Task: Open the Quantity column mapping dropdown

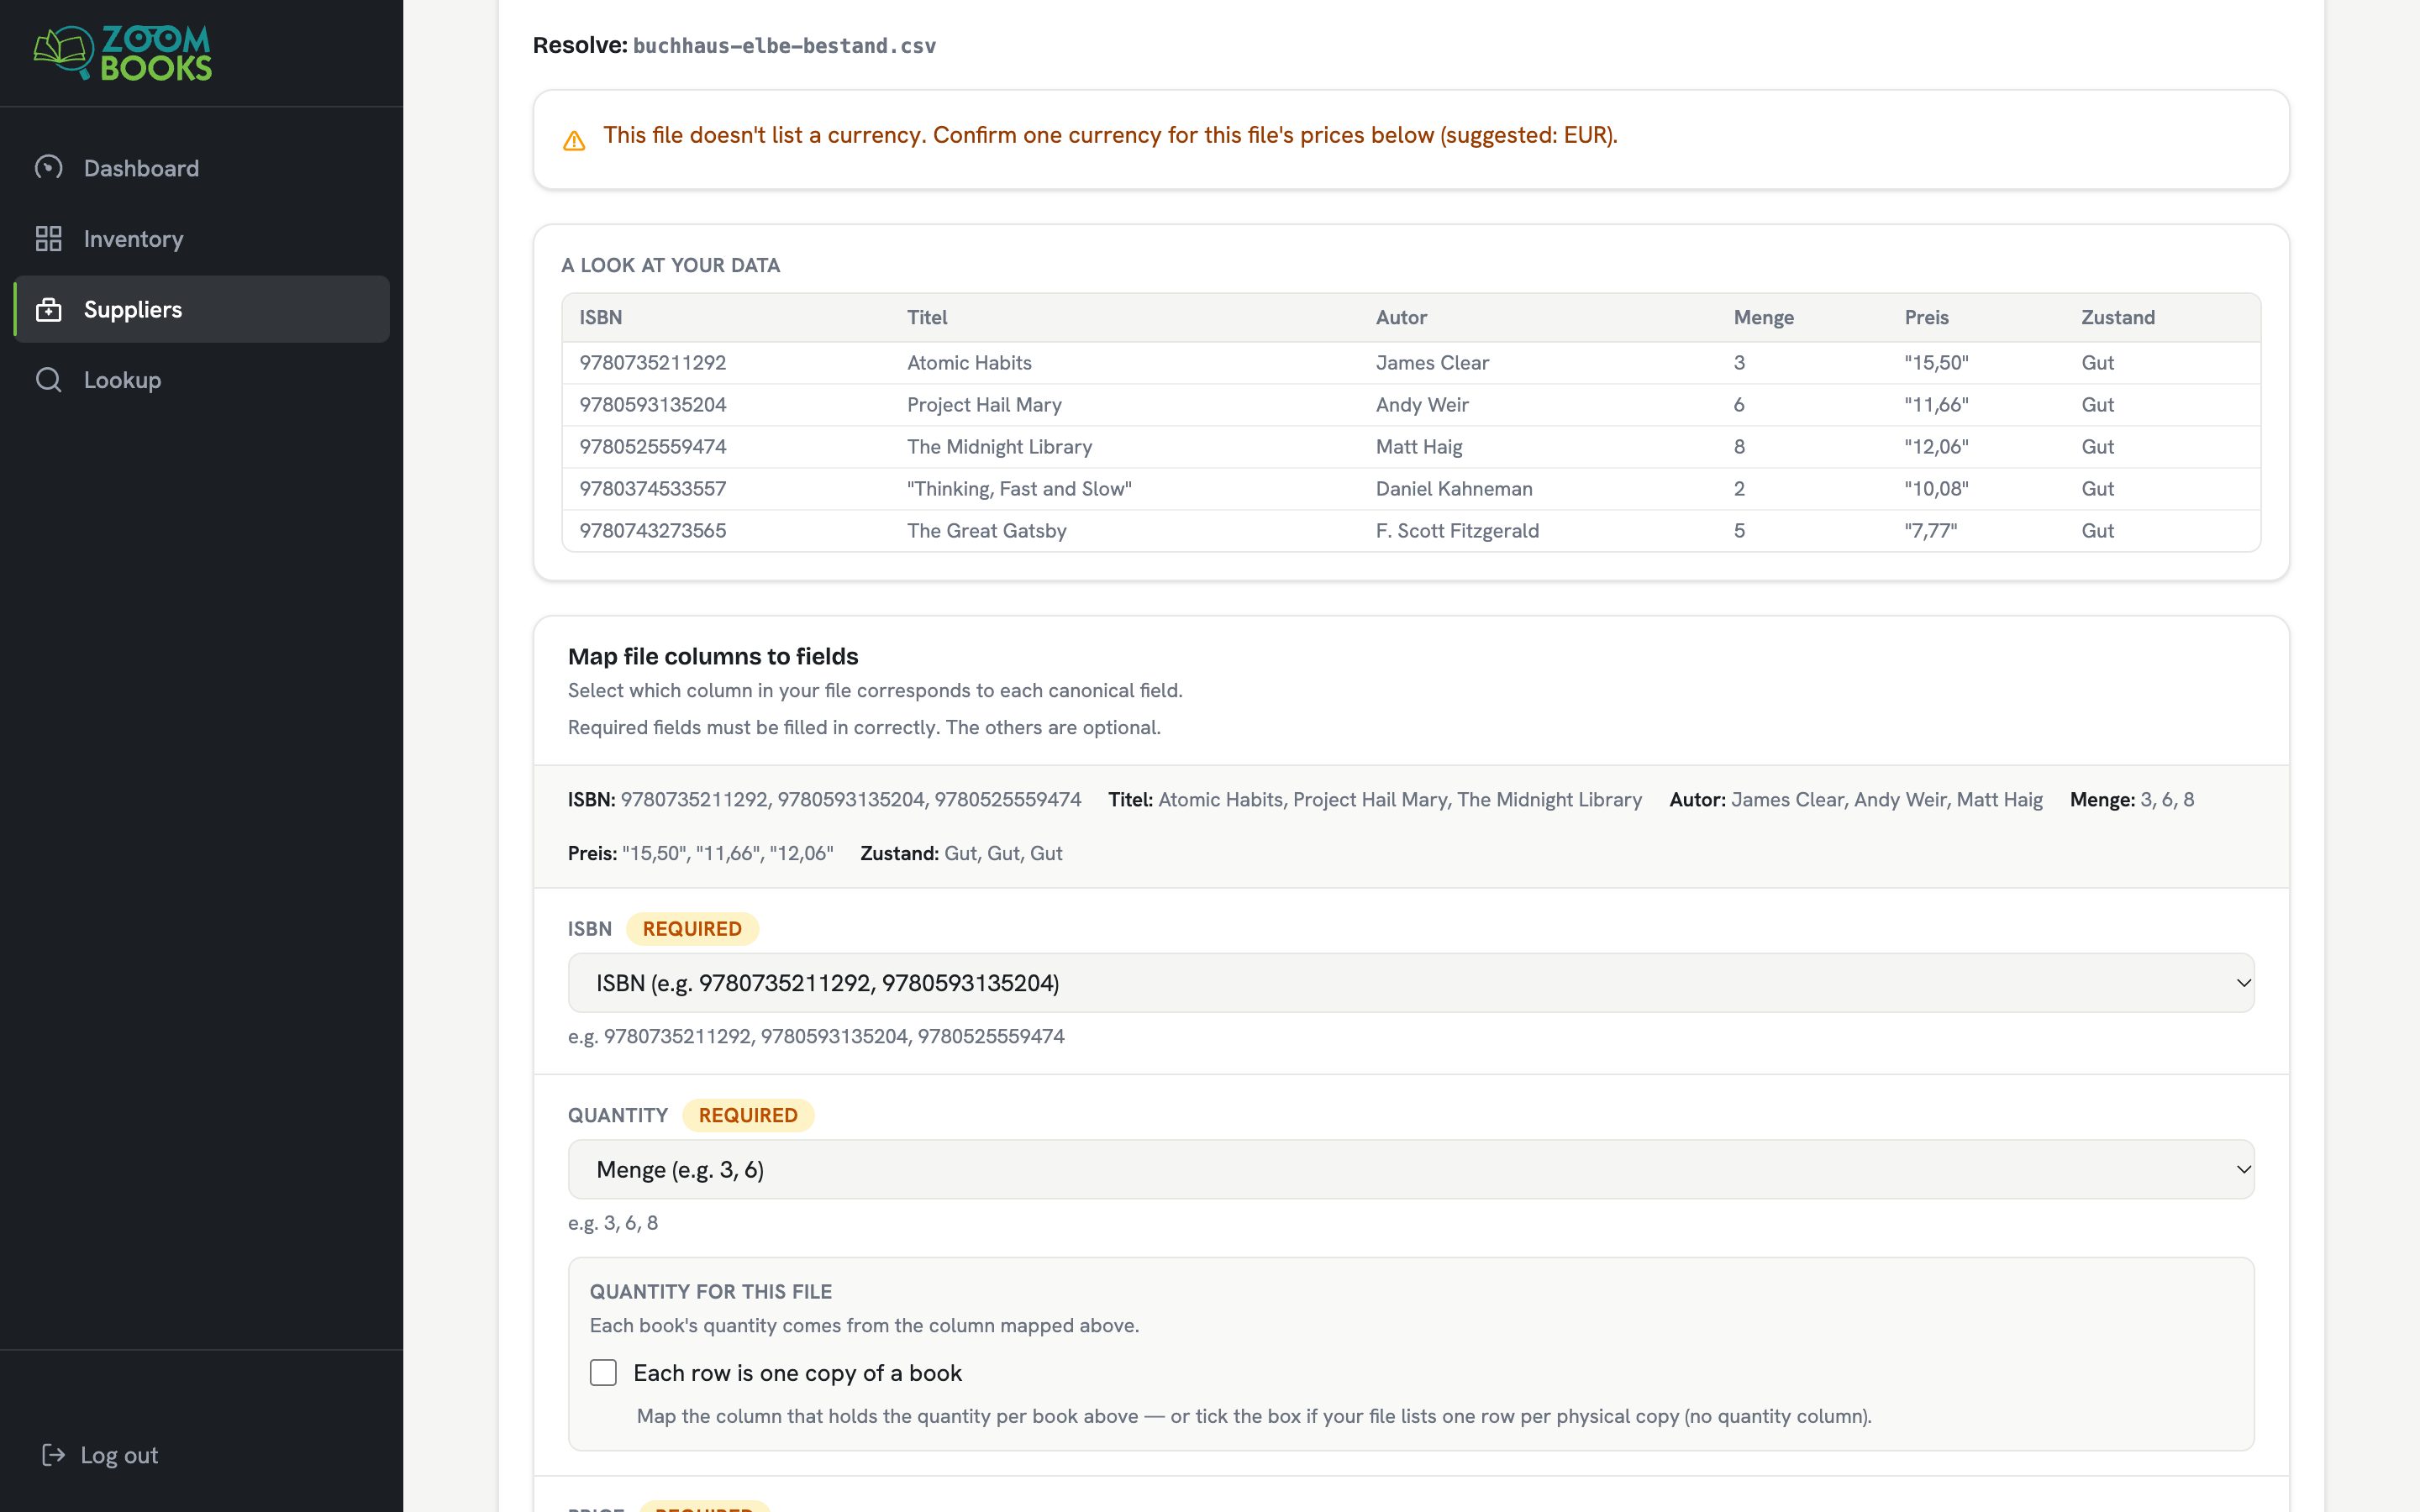Action: 1411,1170
